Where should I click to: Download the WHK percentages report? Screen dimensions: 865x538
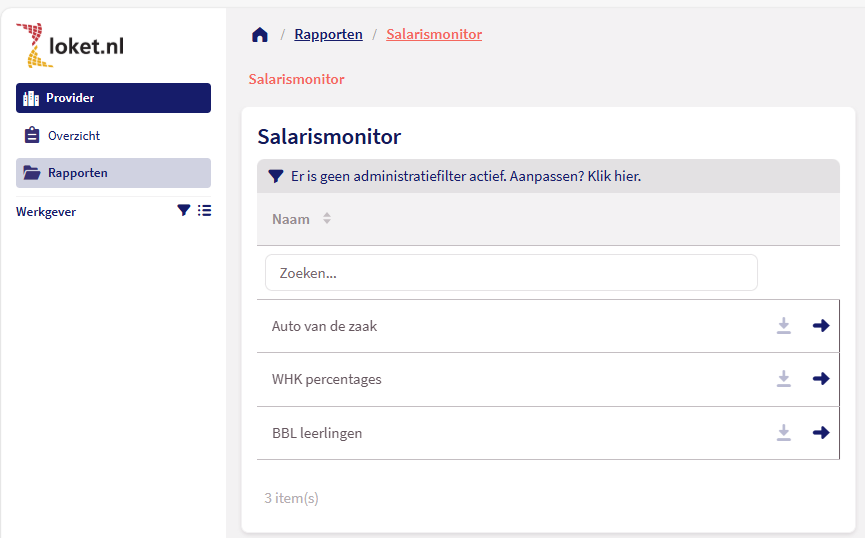click(784, 379)
